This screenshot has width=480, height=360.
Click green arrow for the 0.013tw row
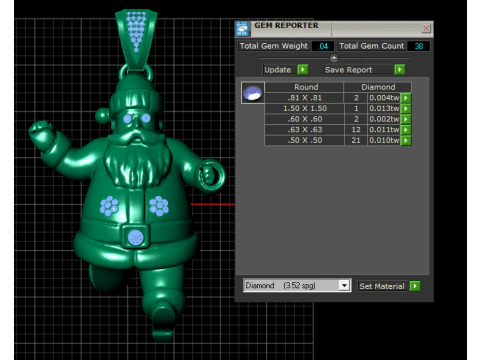(406, 108)
